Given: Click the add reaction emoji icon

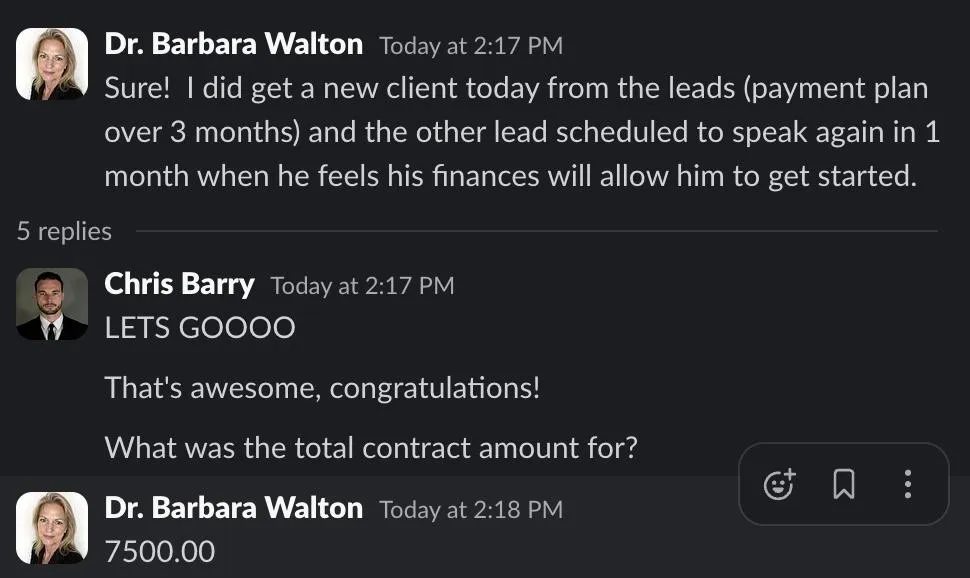Looking at the screenshot, I should pyautogui.click(x=779, y=485).
